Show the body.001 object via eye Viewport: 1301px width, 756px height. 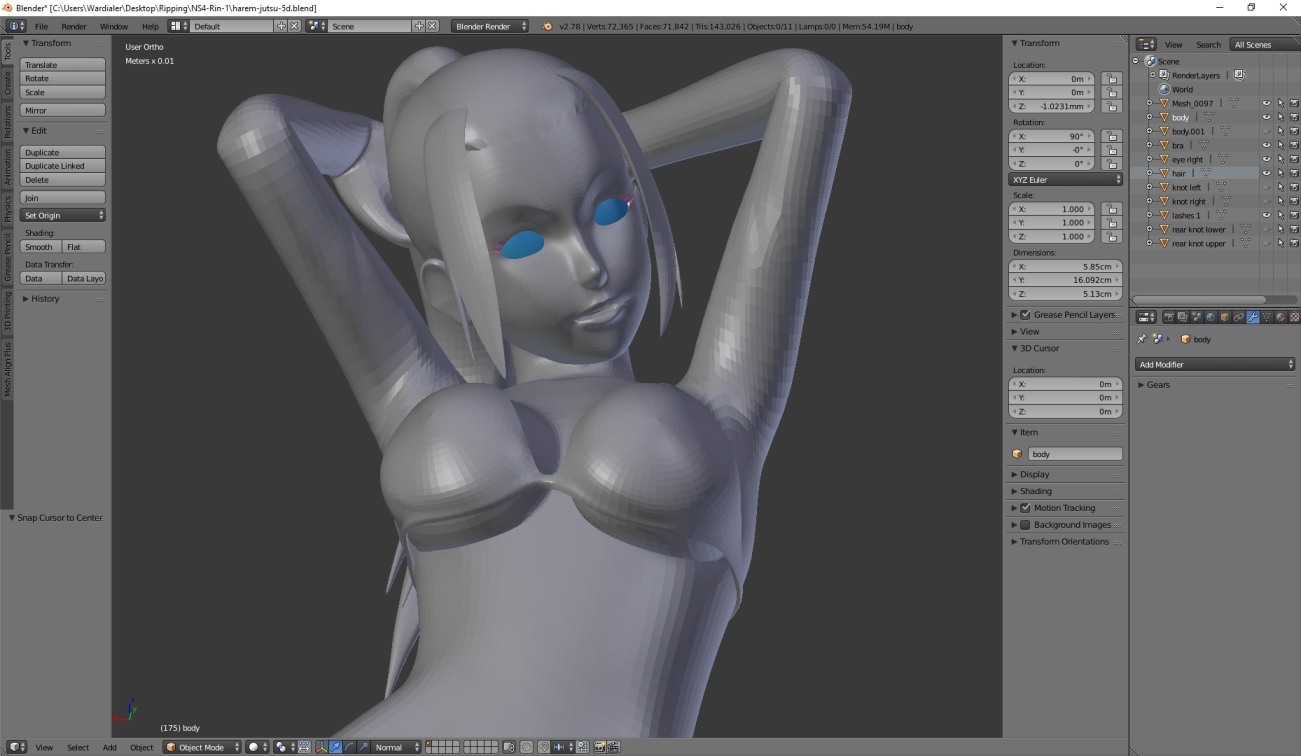1266,131
